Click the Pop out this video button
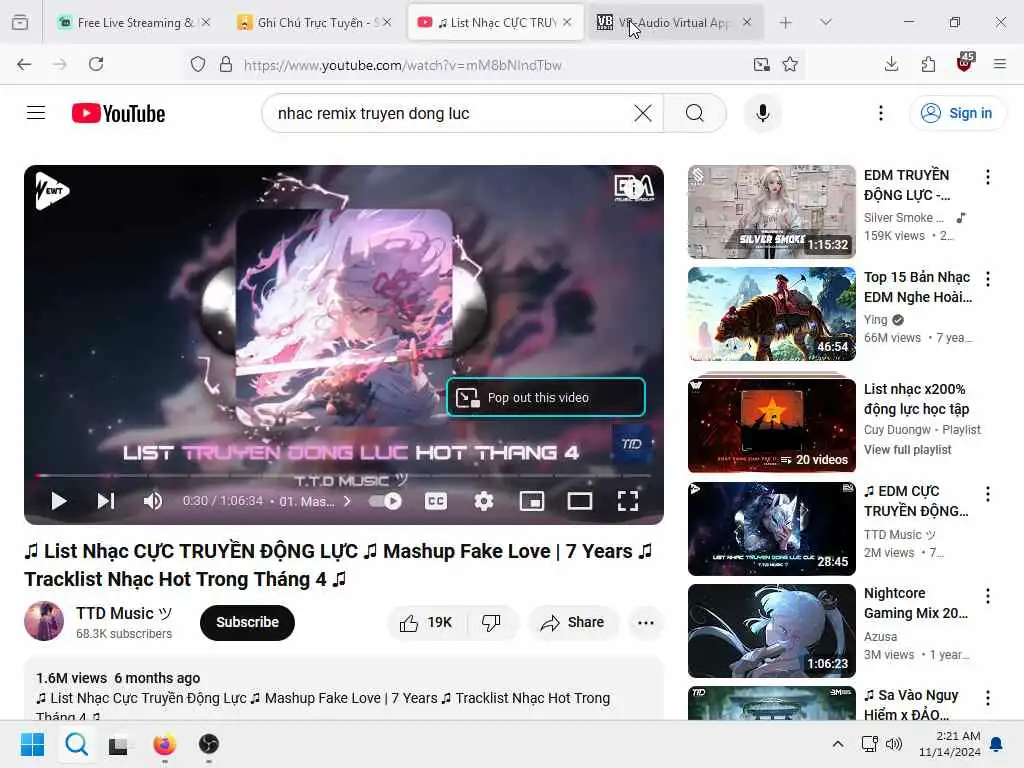The image size is (1024, 768). click(x=546, y=397)
